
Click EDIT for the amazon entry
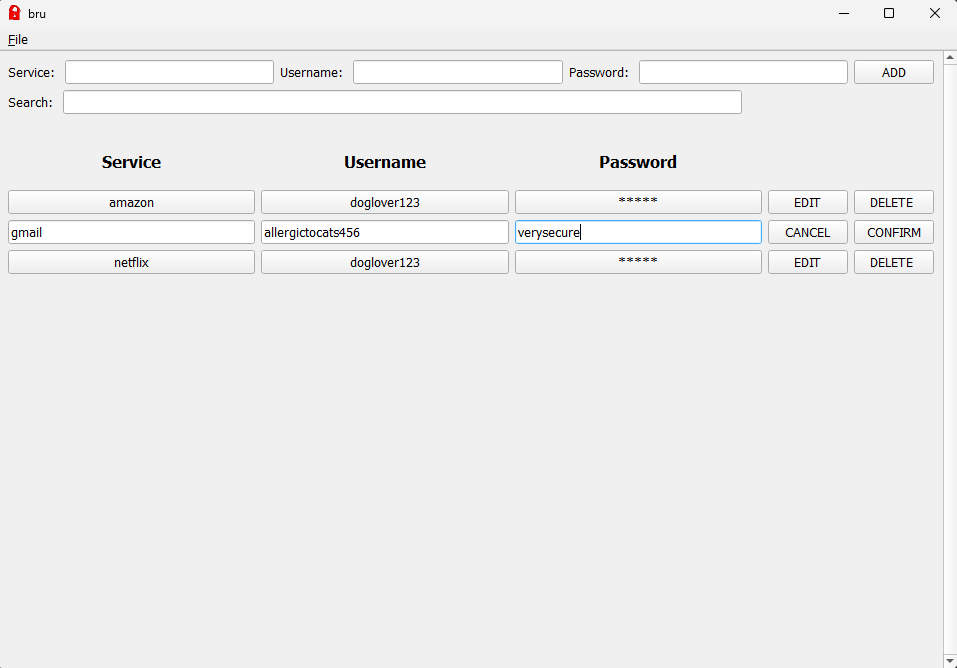click(x=807, y=202)
